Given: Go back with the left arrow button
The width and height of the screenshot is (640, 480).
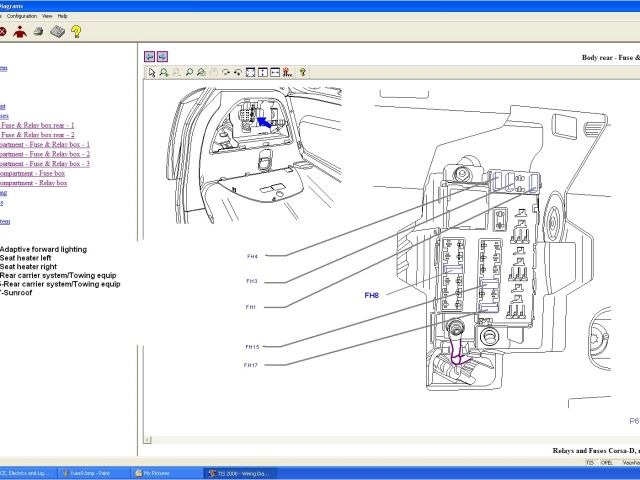Looking at the screenshot, I should click(150, 57).
